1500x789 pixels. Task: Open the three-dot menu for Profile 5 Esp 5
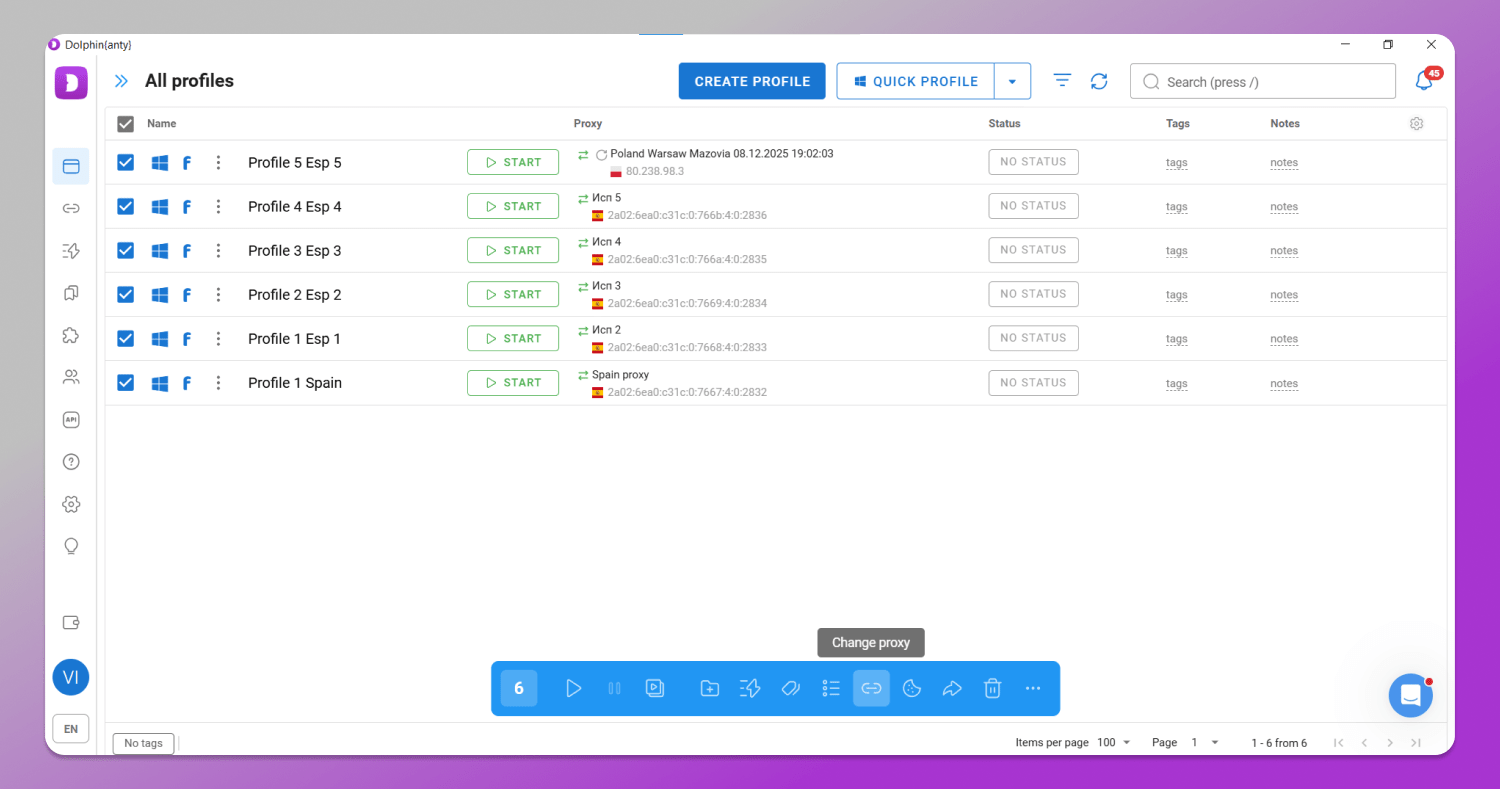tap(218, 162)
